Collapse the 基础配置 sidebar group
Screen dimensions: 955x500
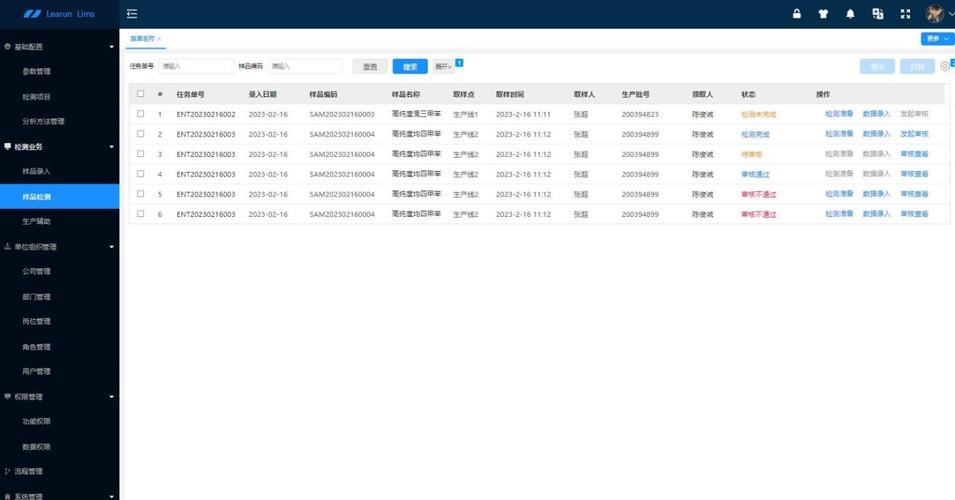(111, 47)
